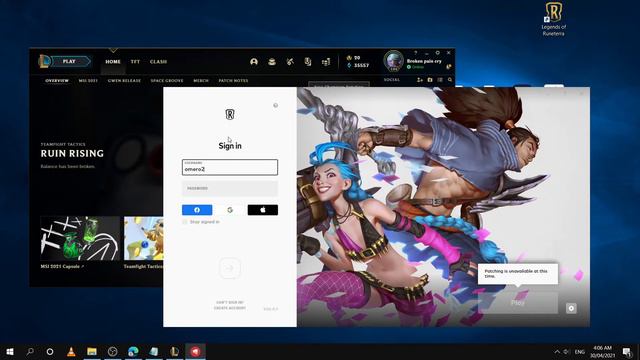Open the Loot icon in League client
The width and height of the screenshot is (640, 360).
pos(308,62)
